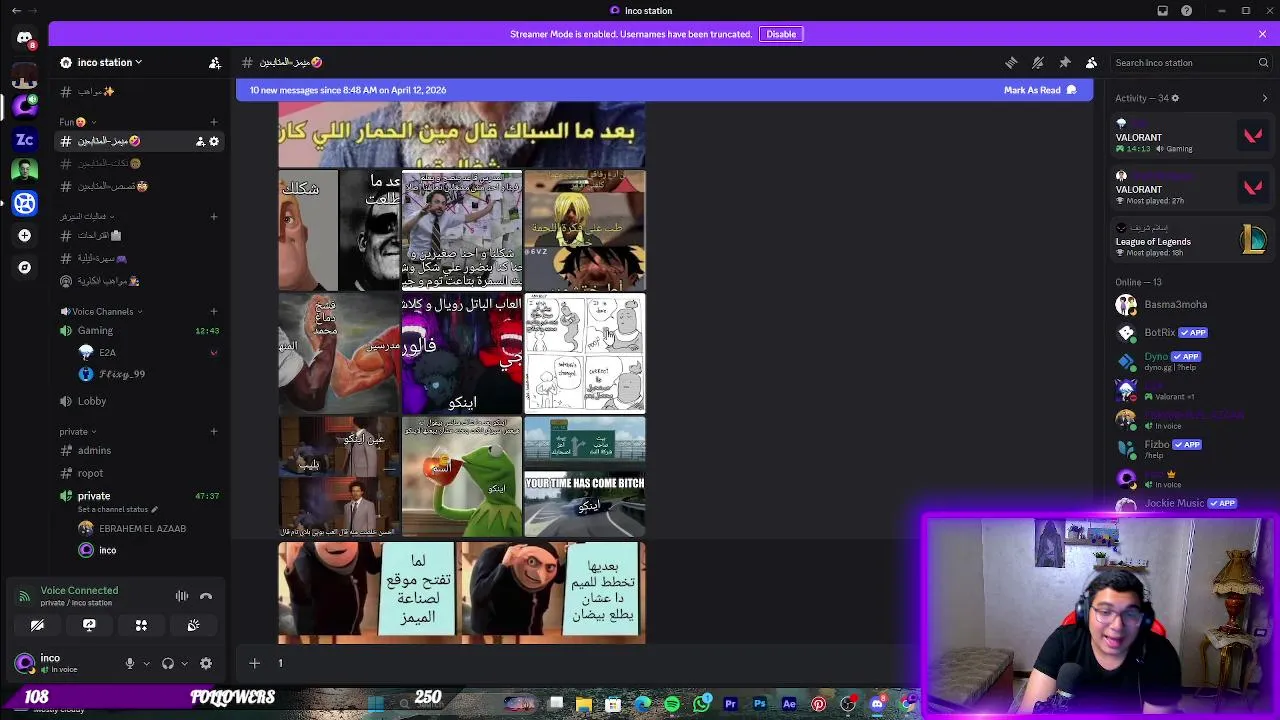Image resolution: width=1280 pixels, height=720 pixels.
Task: Add a channel to Voice Channels
Action: (213, 311)
